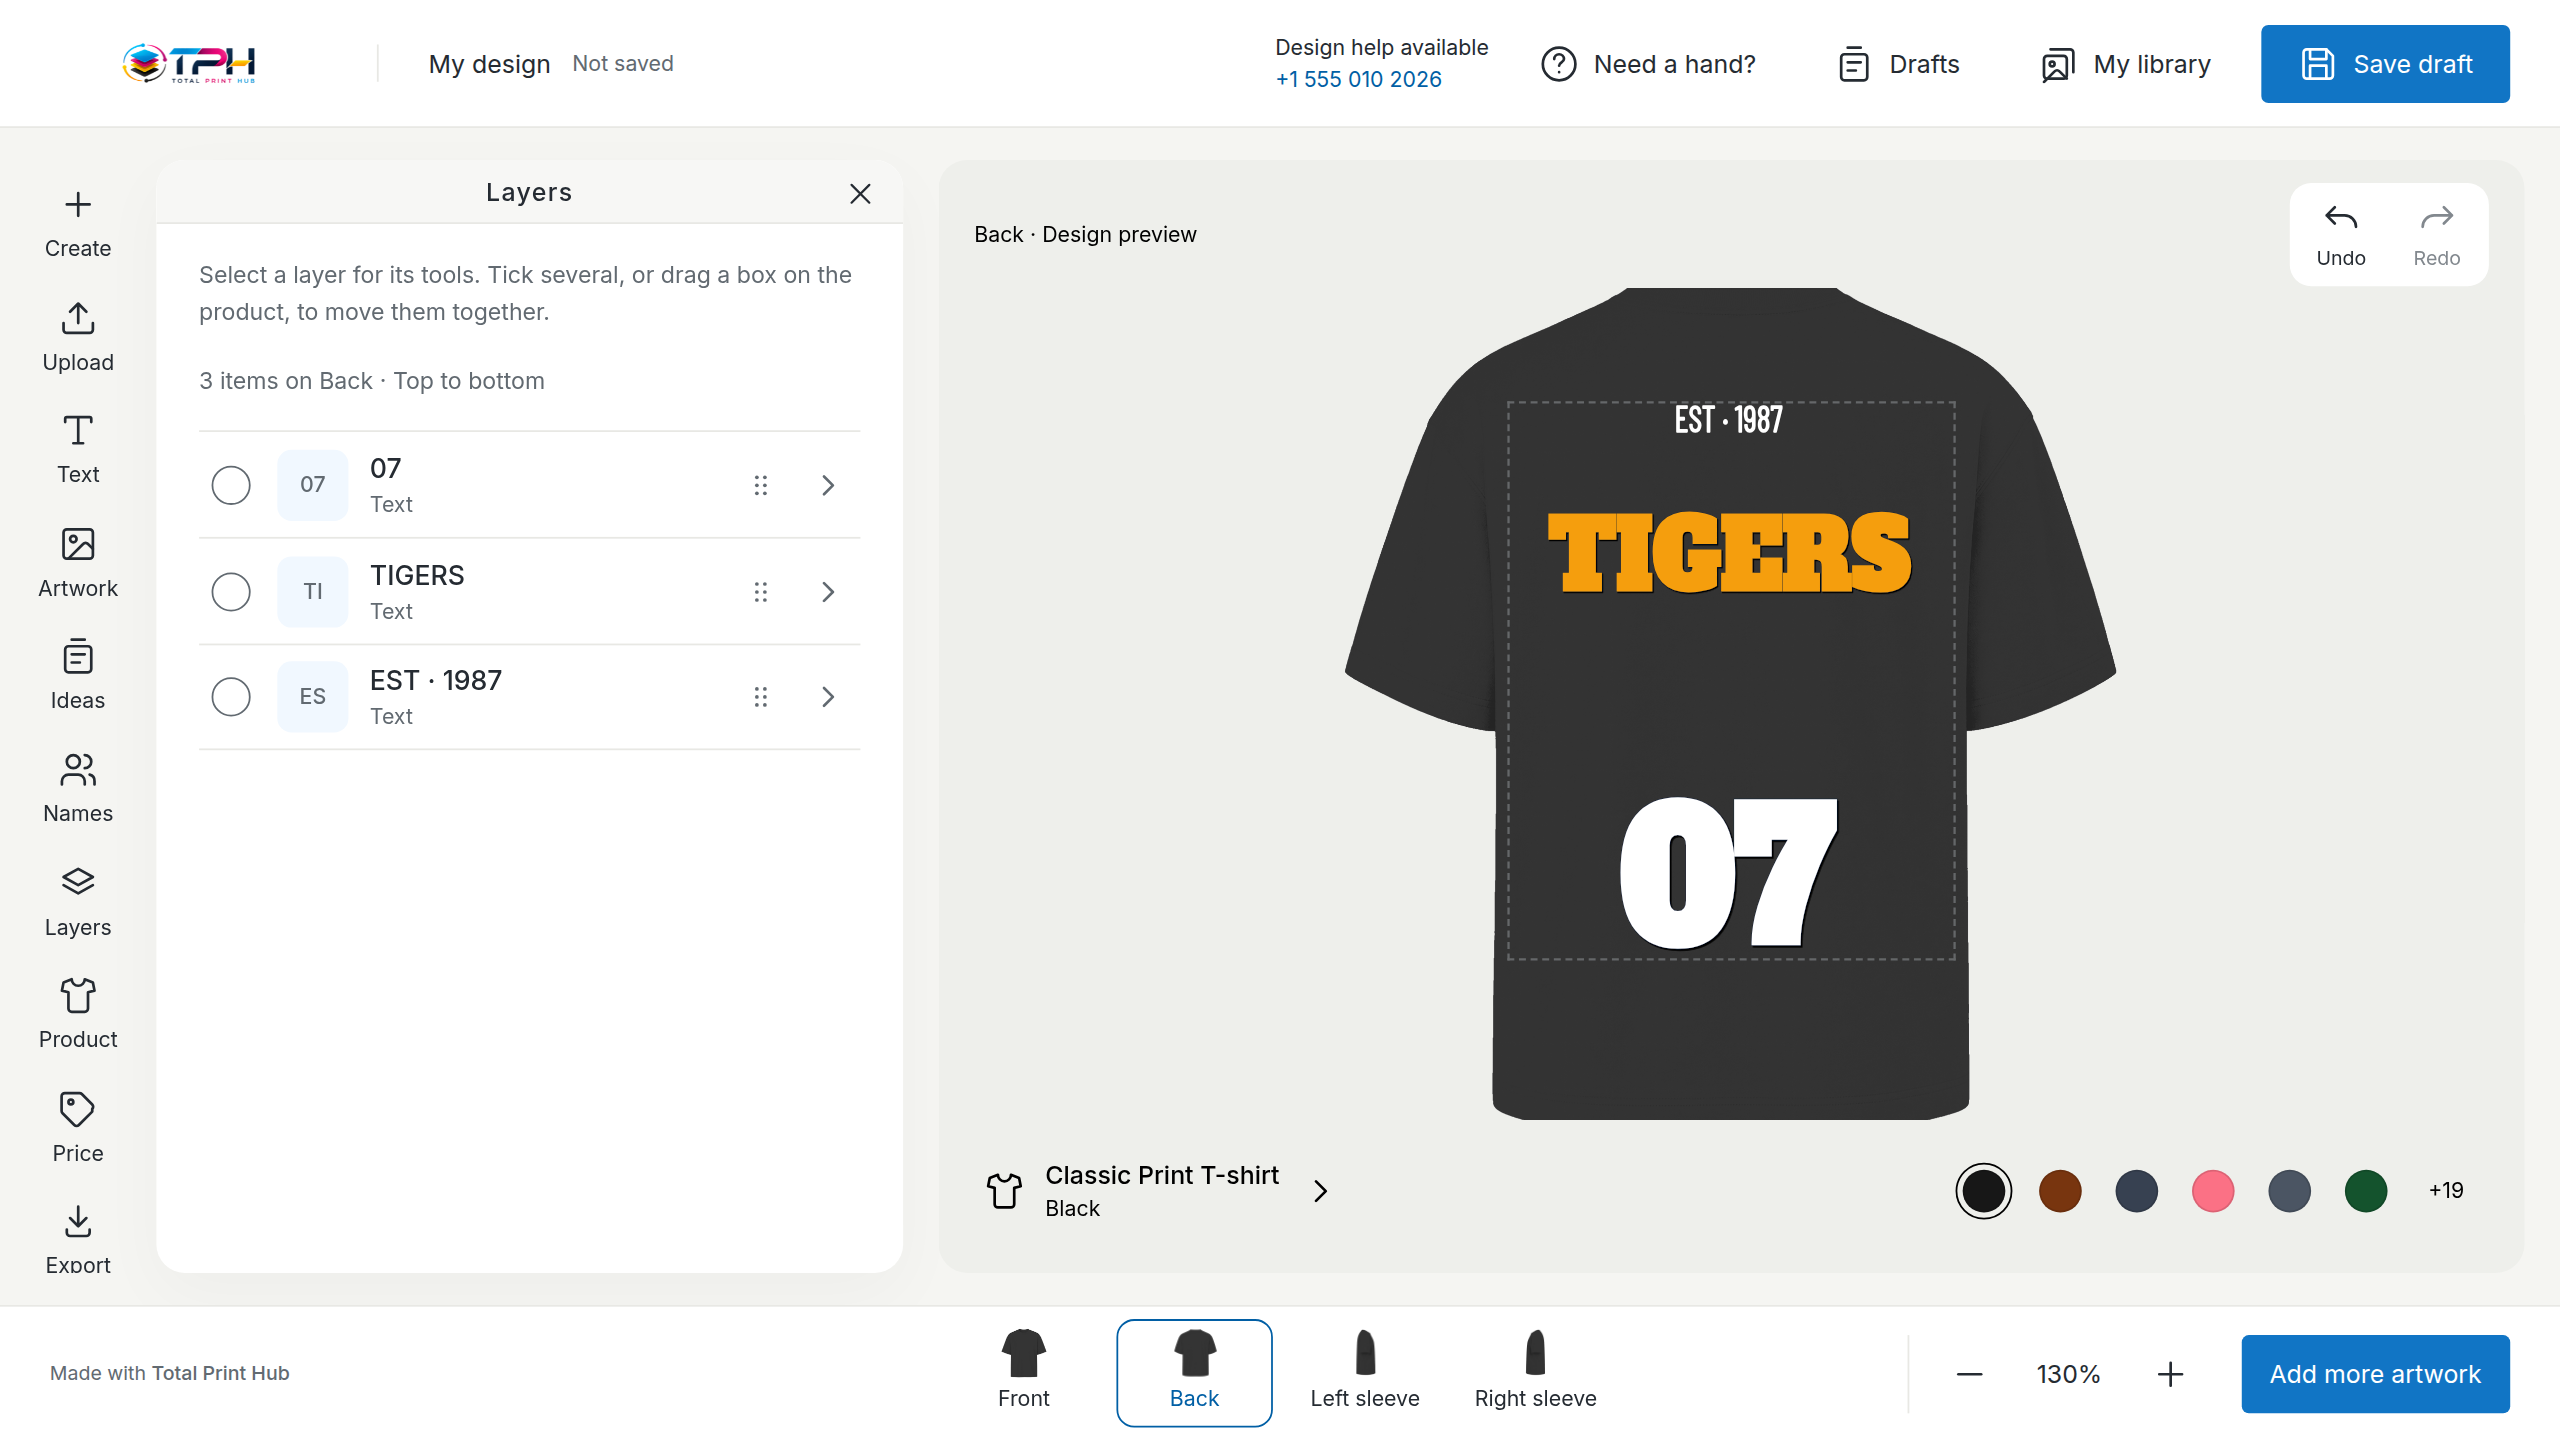Select the Text tool in sidebar
Viewport: 2560px width, 1440px height.
coord(78,450)
